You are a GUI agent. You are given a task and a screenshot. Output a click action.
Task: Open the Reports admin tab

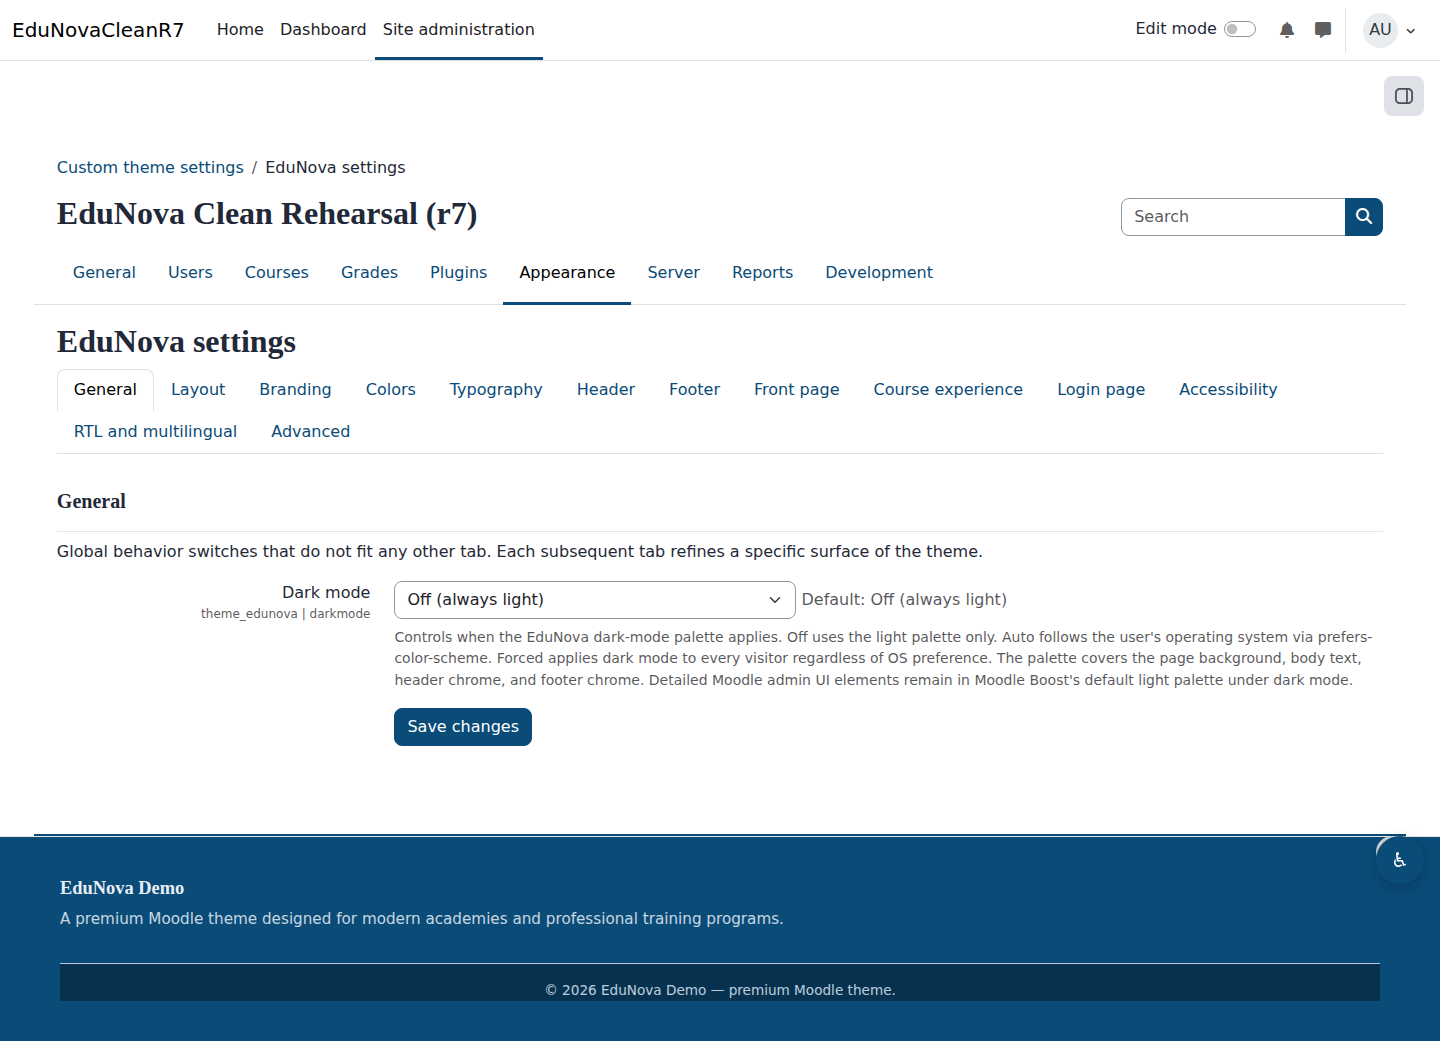[x=763, y=272]
